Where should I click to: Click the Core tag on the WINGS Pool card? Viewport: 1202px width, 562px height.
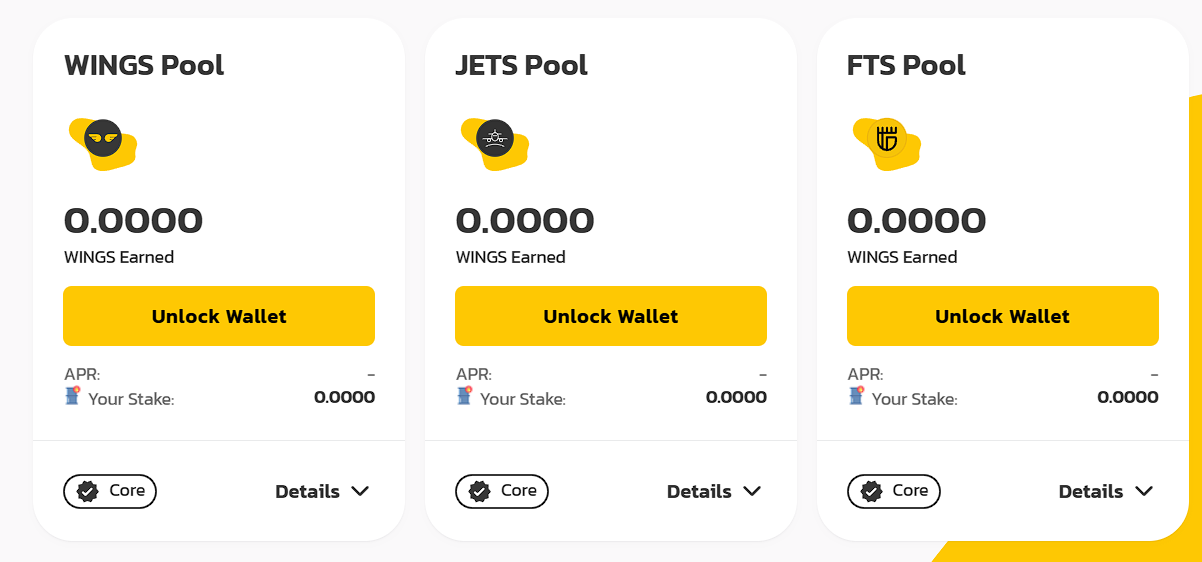[110, 491]
